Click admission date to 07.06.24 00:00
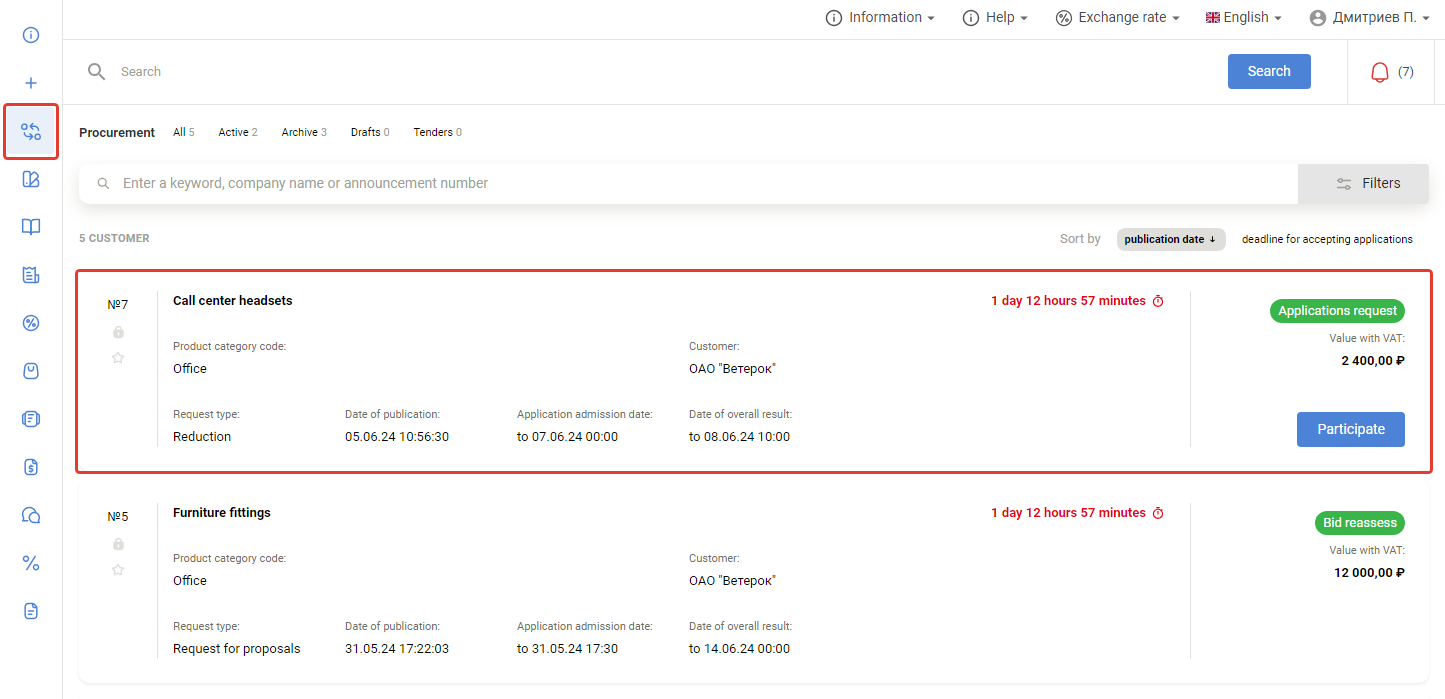The height and width of the screenshot is (699, 1445). point(568,437)
